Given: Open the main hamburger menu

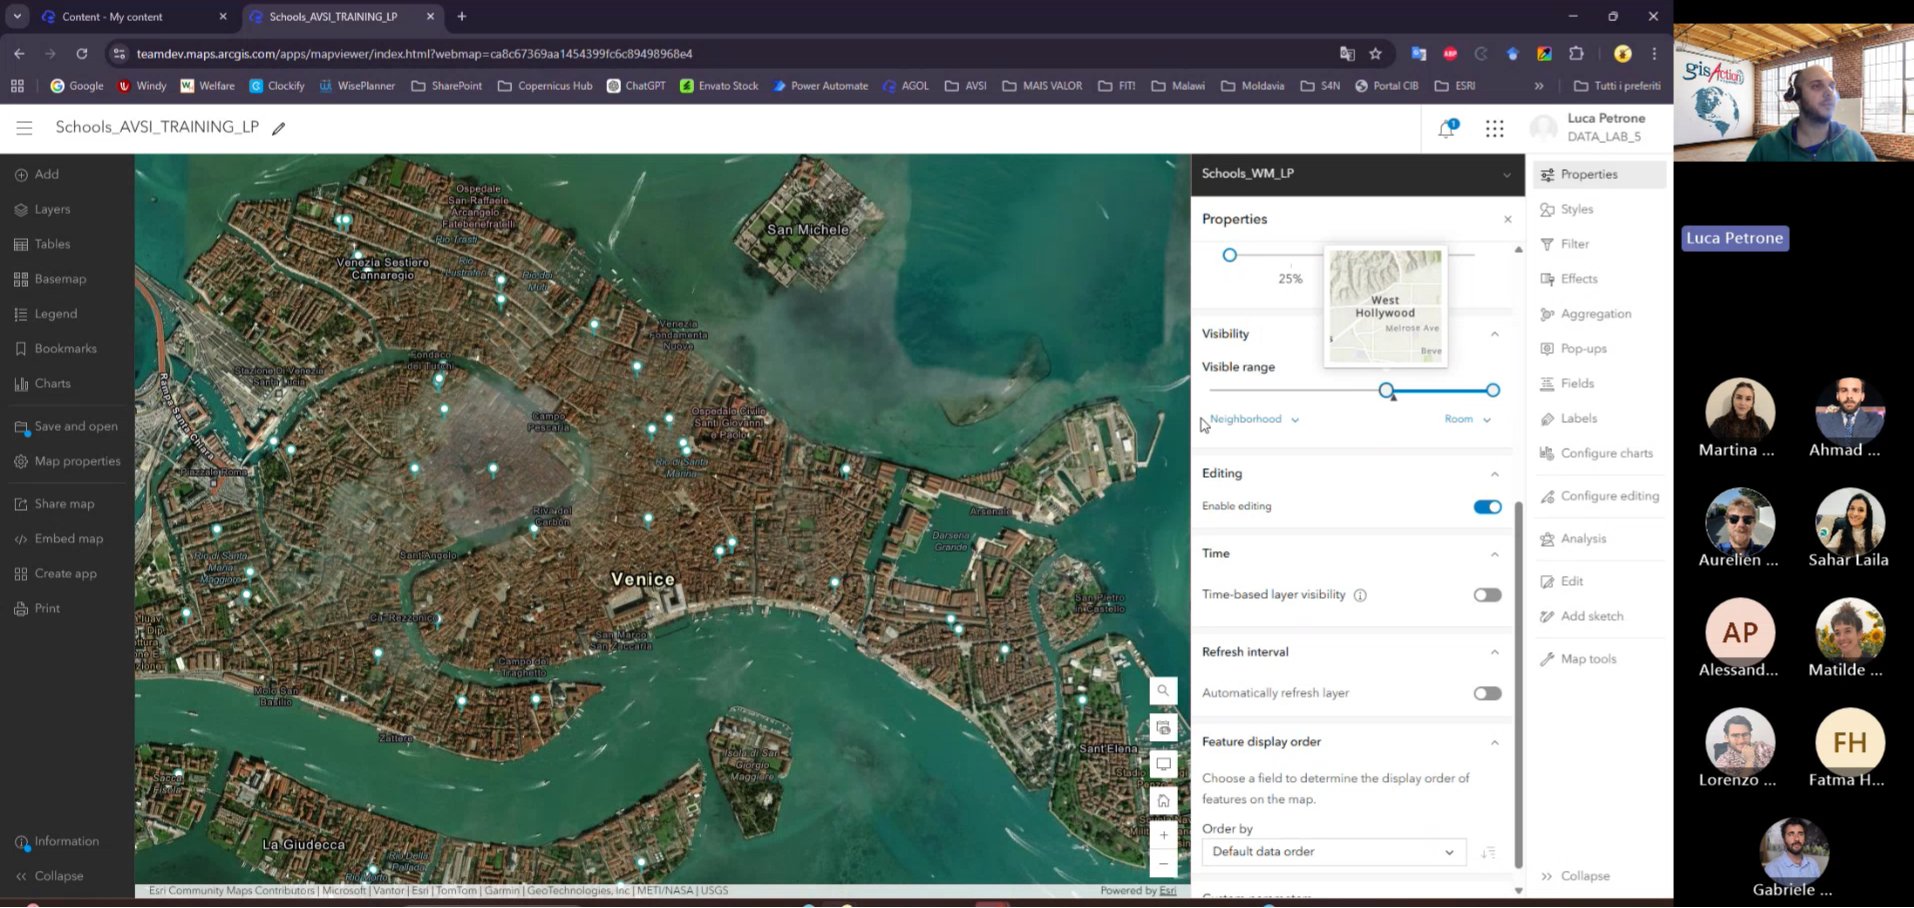Looking at the screenshot, I should click(24, 128).
